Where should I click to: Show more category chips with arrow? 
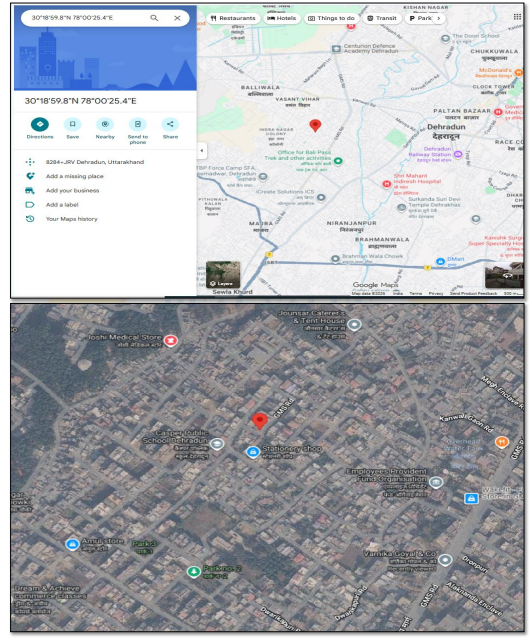tap(438, 18)
